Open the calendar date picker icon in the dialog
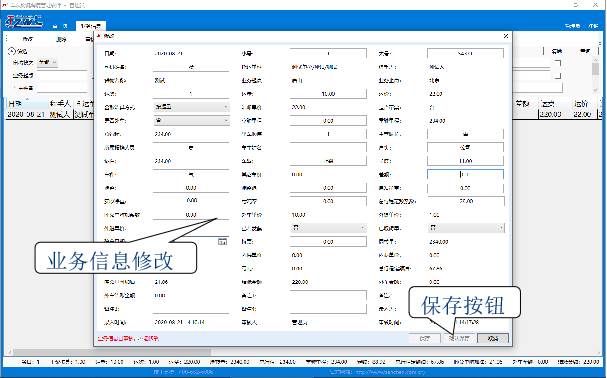Screen dimensions: 607x378 coord(222,242)
